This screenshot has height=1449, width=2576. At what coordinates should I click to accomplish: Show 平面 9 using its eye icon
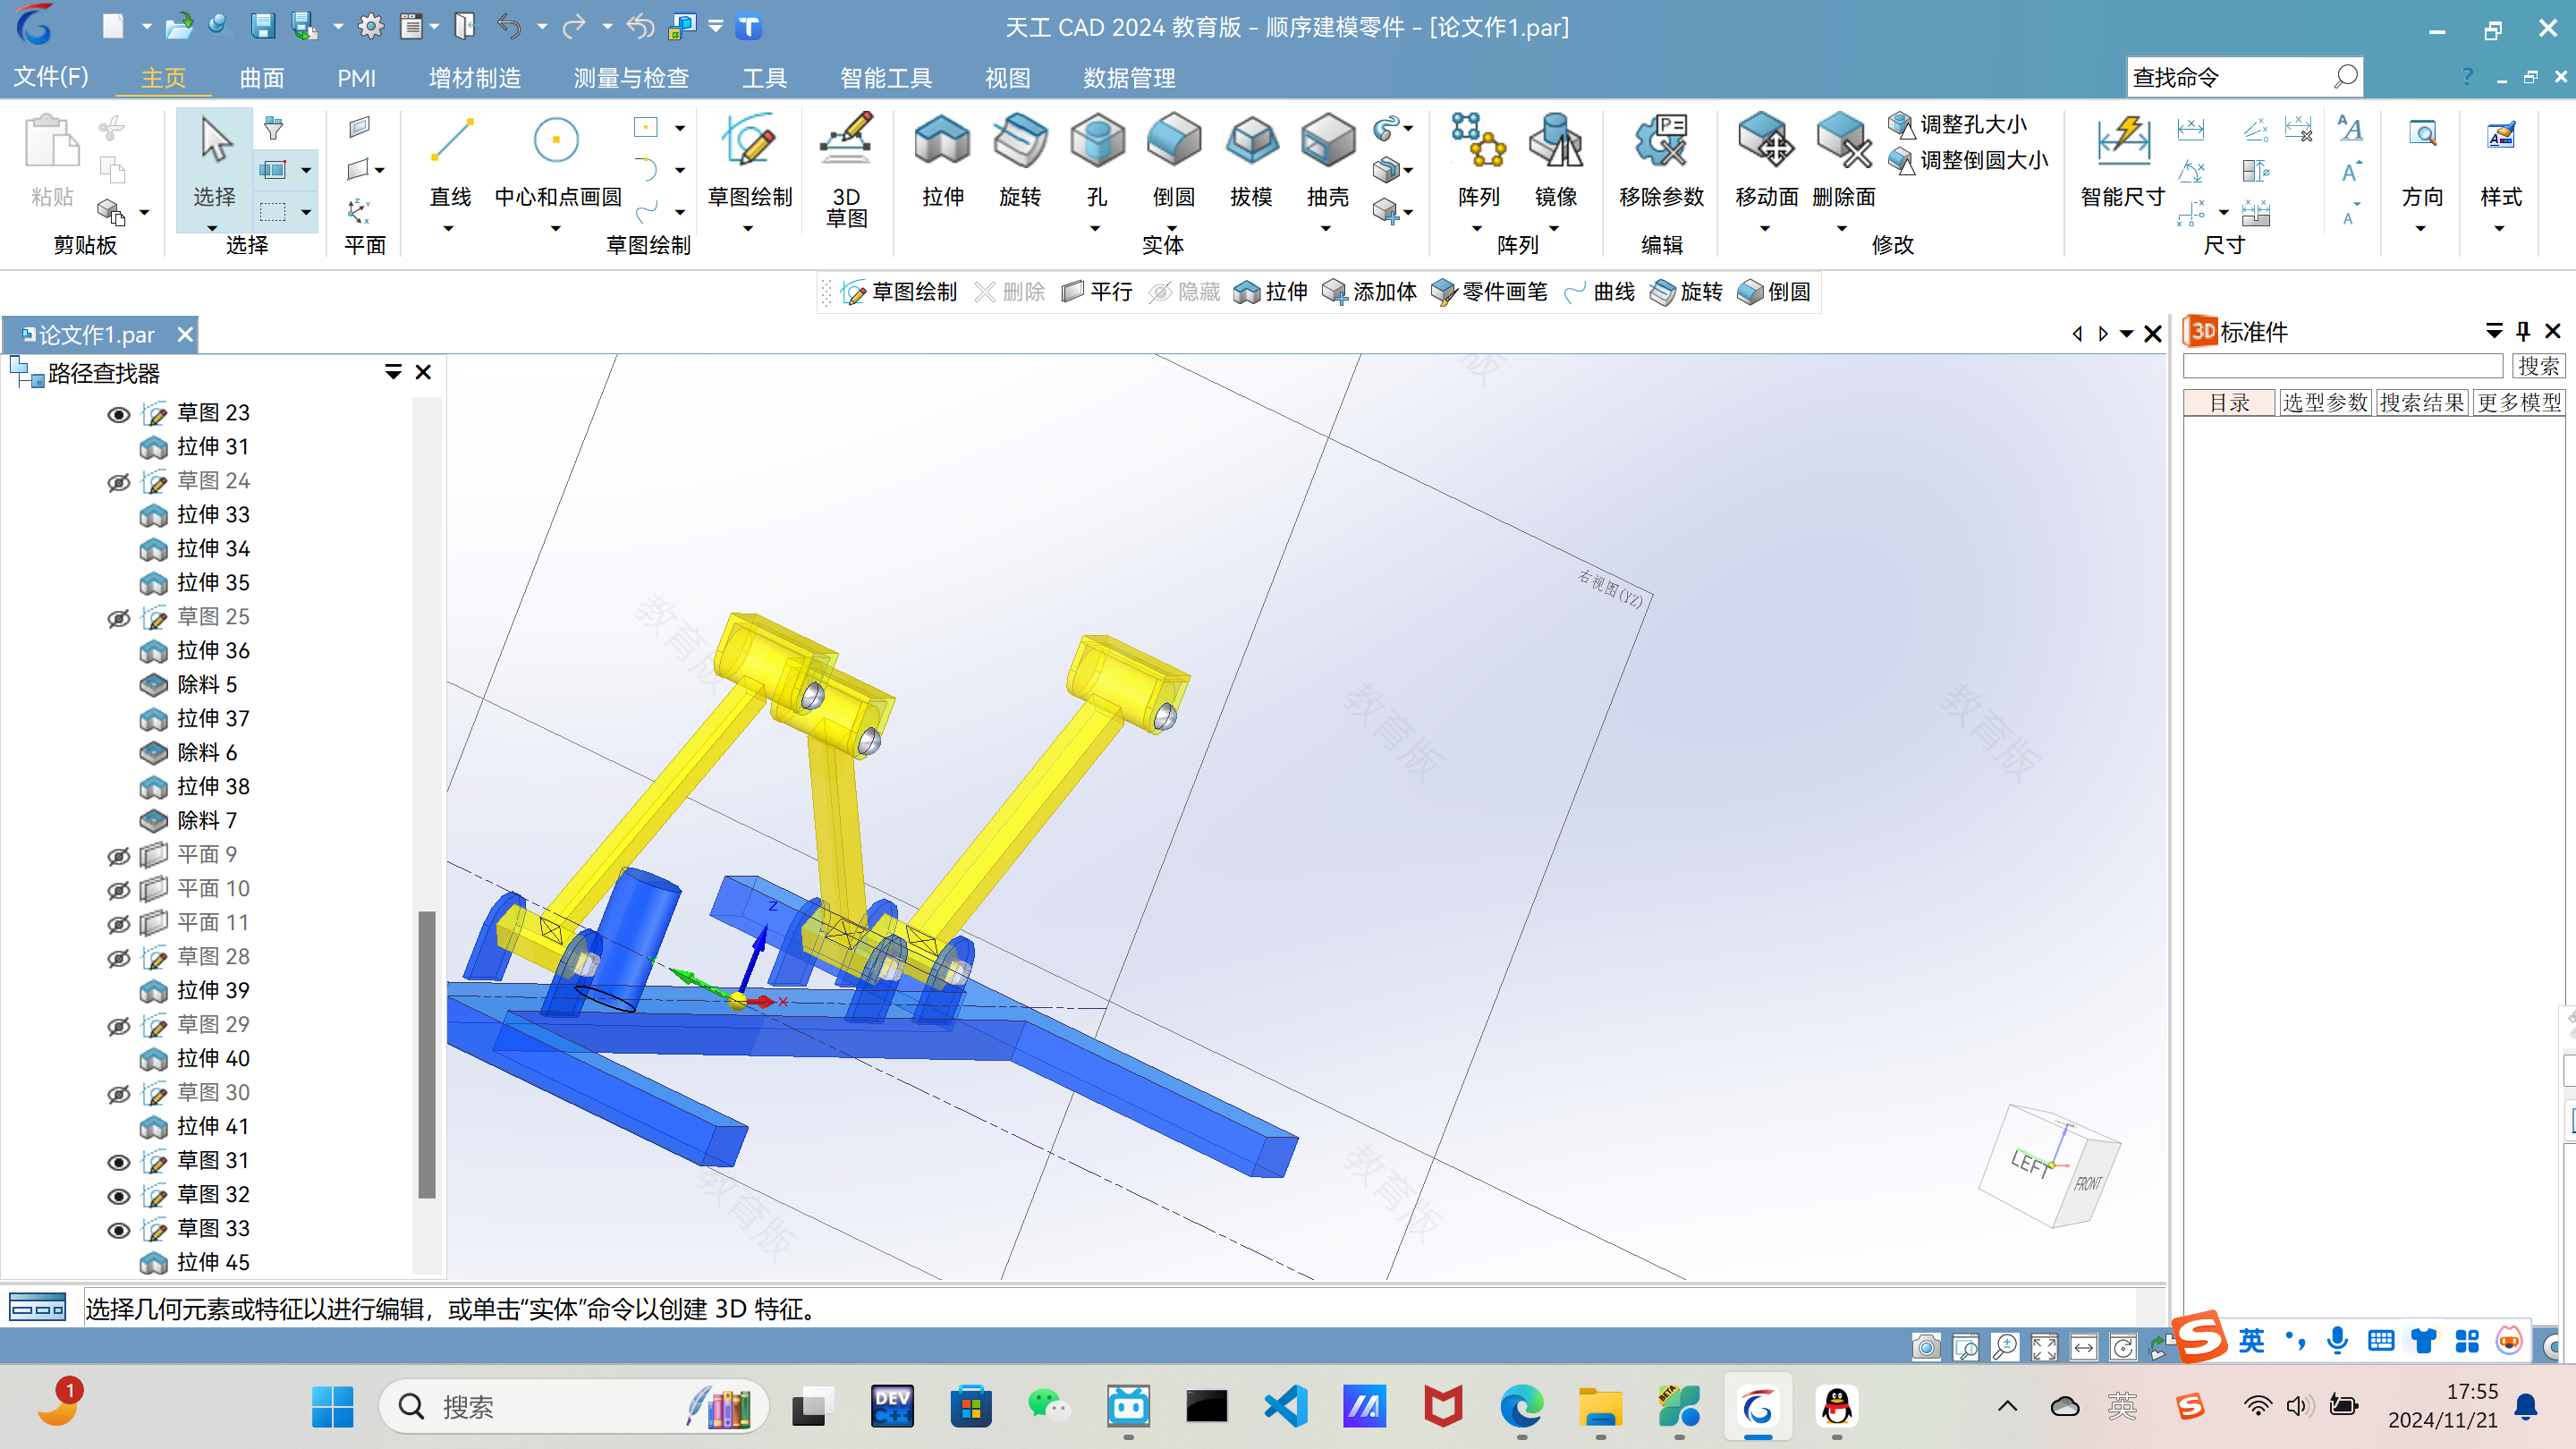[118, 856]
